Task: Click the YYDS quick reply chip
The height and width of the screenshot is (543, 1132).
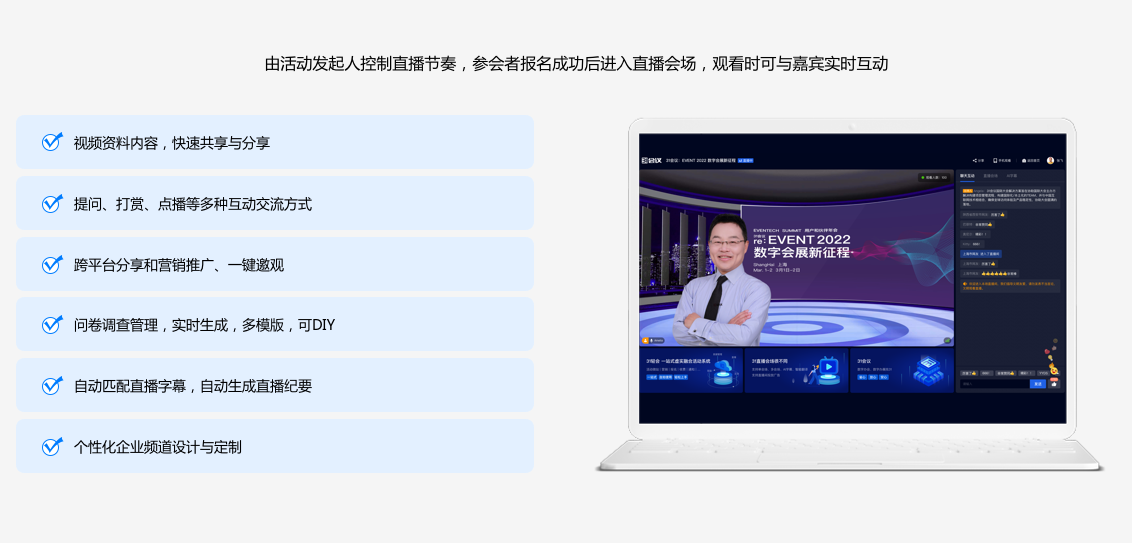Action: [x=1044, y=373]
